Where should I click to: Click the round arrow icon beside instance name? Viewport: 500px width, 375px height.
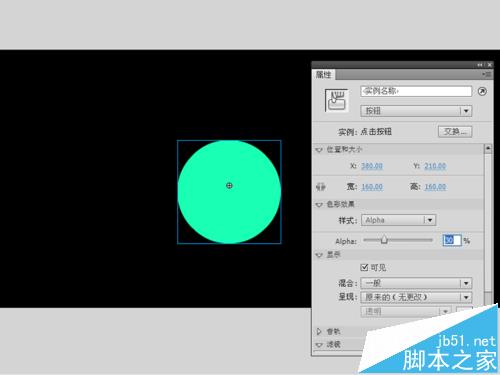[x=482, y=91]
